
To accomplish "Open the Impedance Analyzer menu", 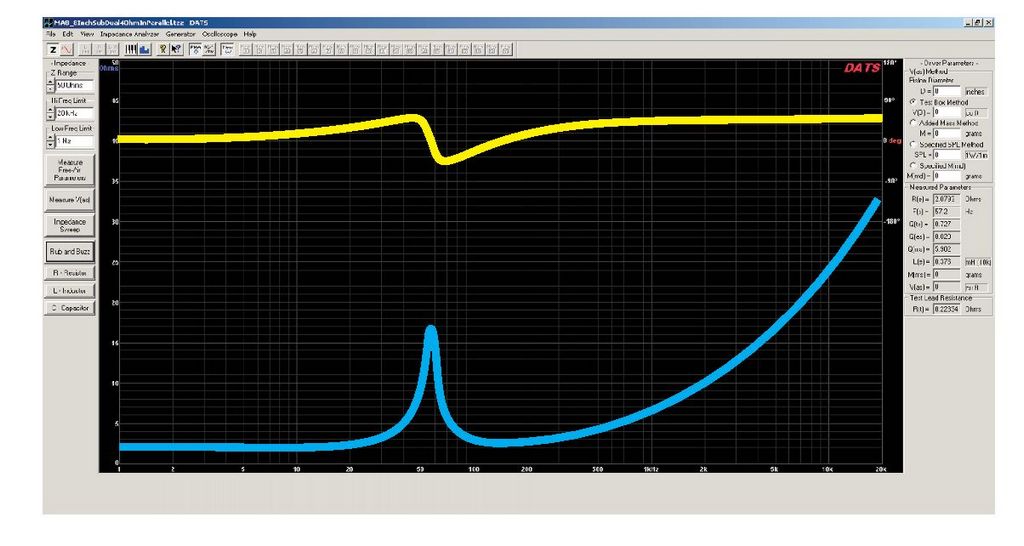I will tap(129, 34).
